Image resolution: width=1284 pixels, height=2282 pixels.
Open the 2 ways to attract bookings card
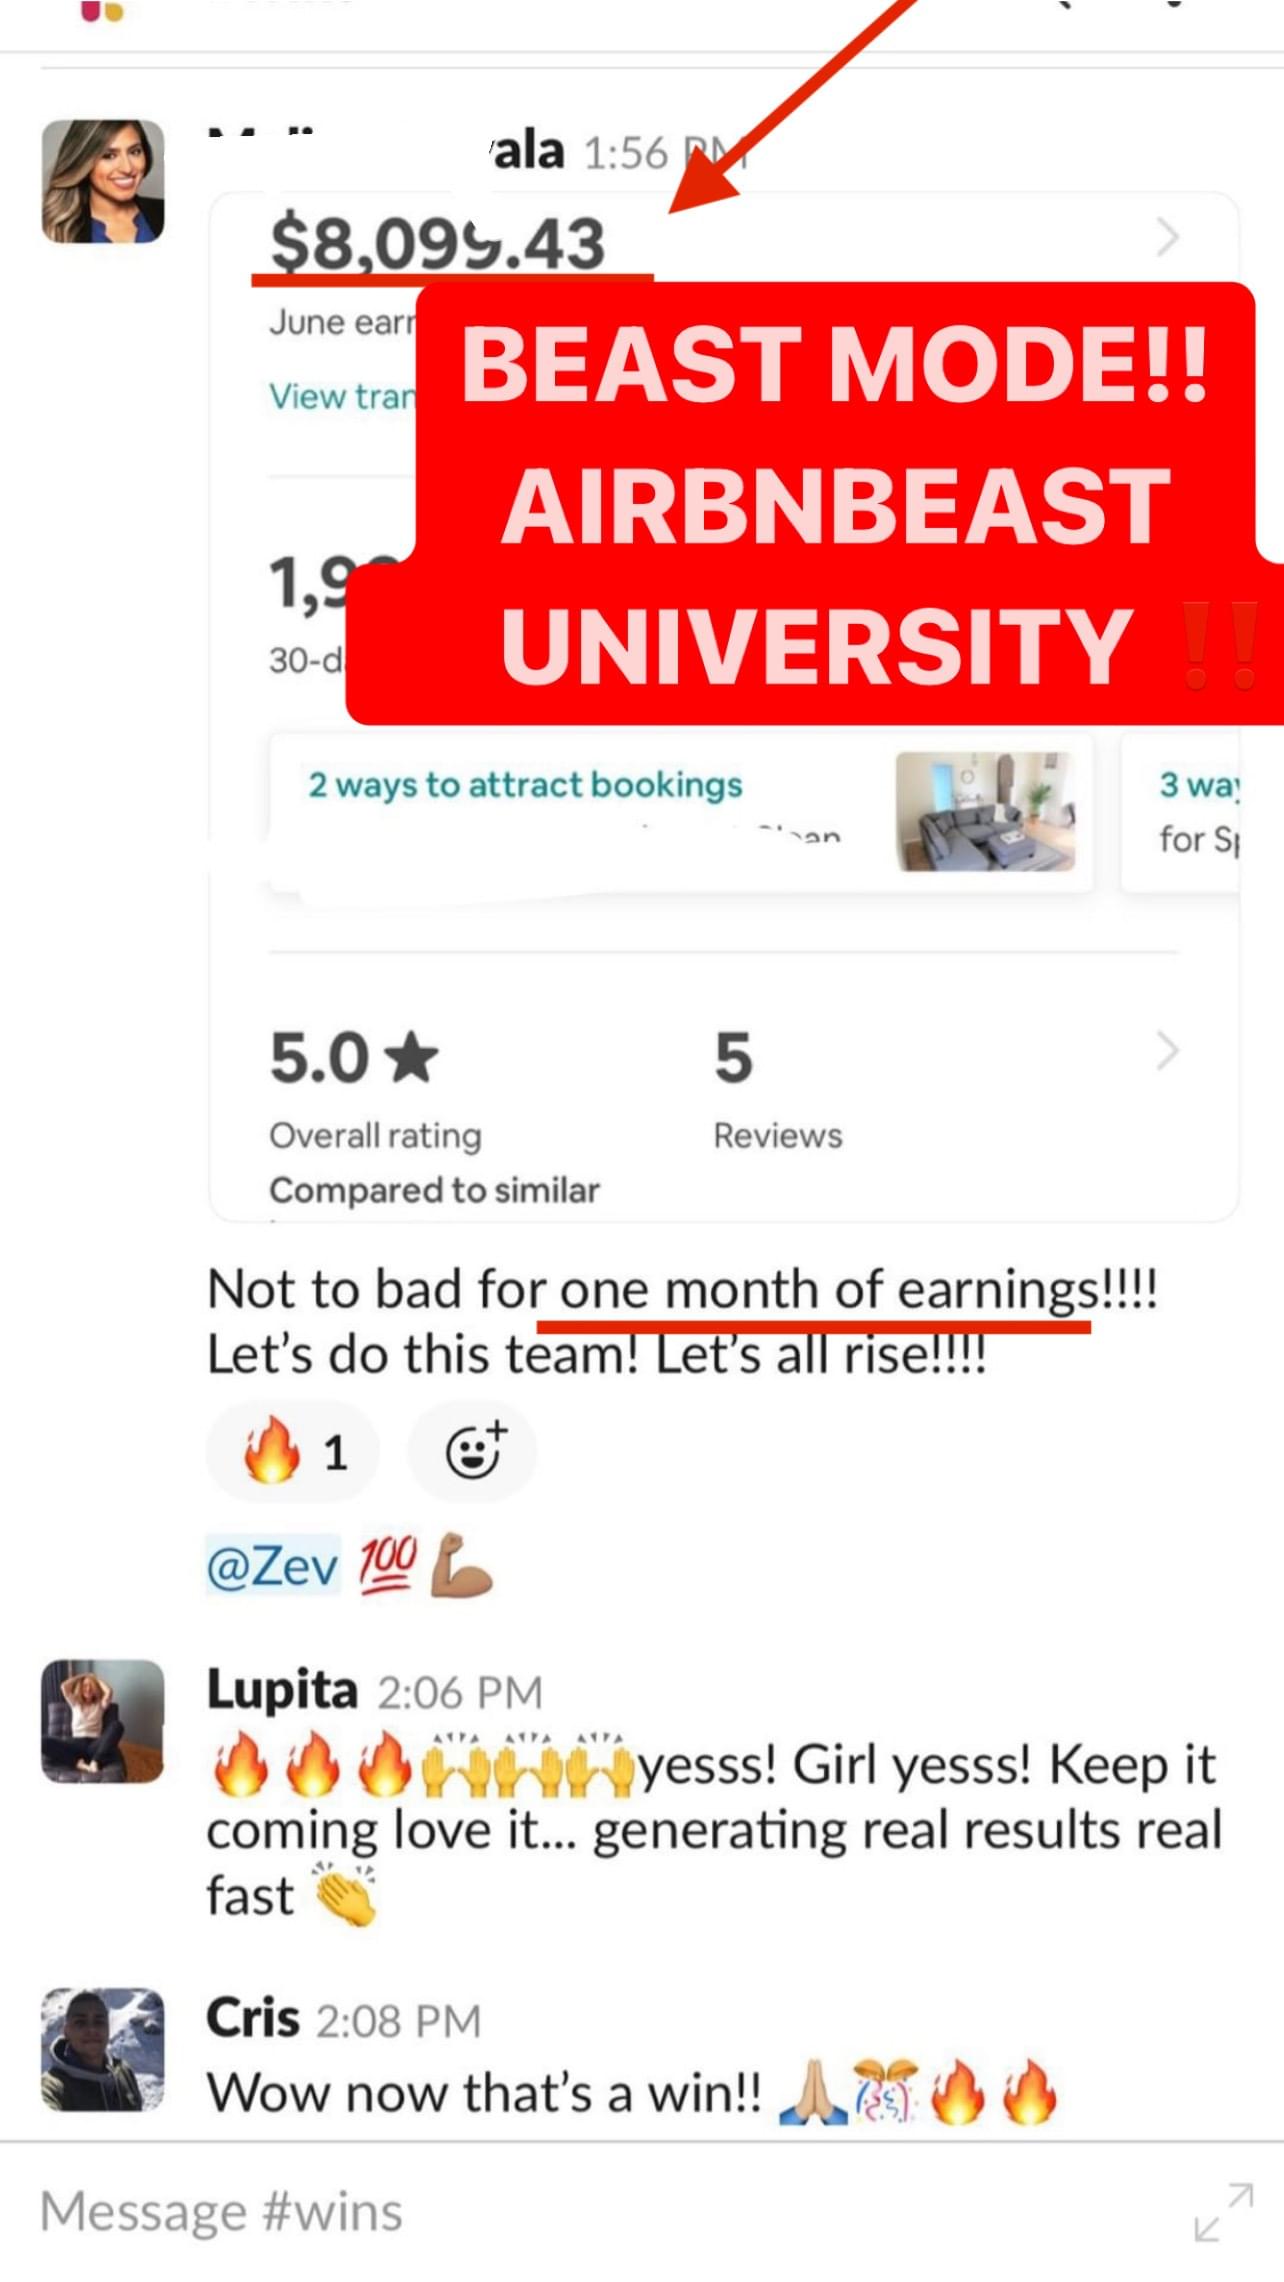(680, 811)
